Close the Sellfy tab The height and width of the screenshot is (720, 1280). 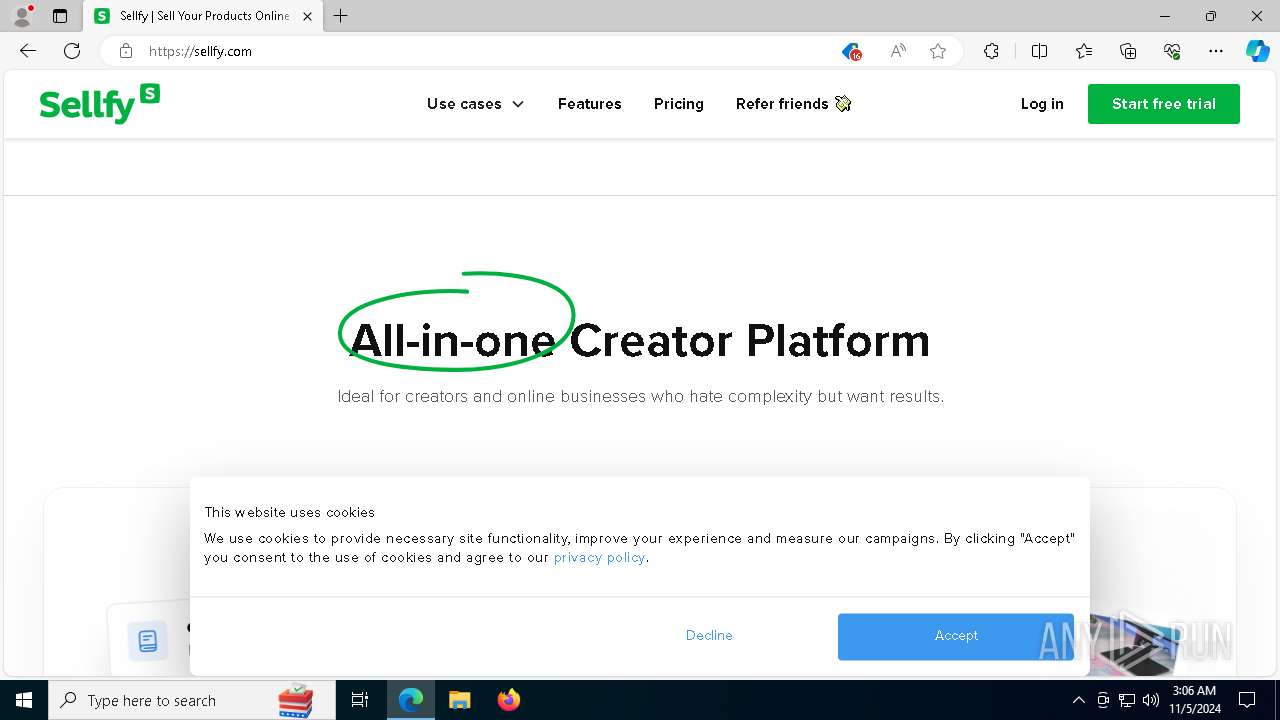(x=307, y=16)
